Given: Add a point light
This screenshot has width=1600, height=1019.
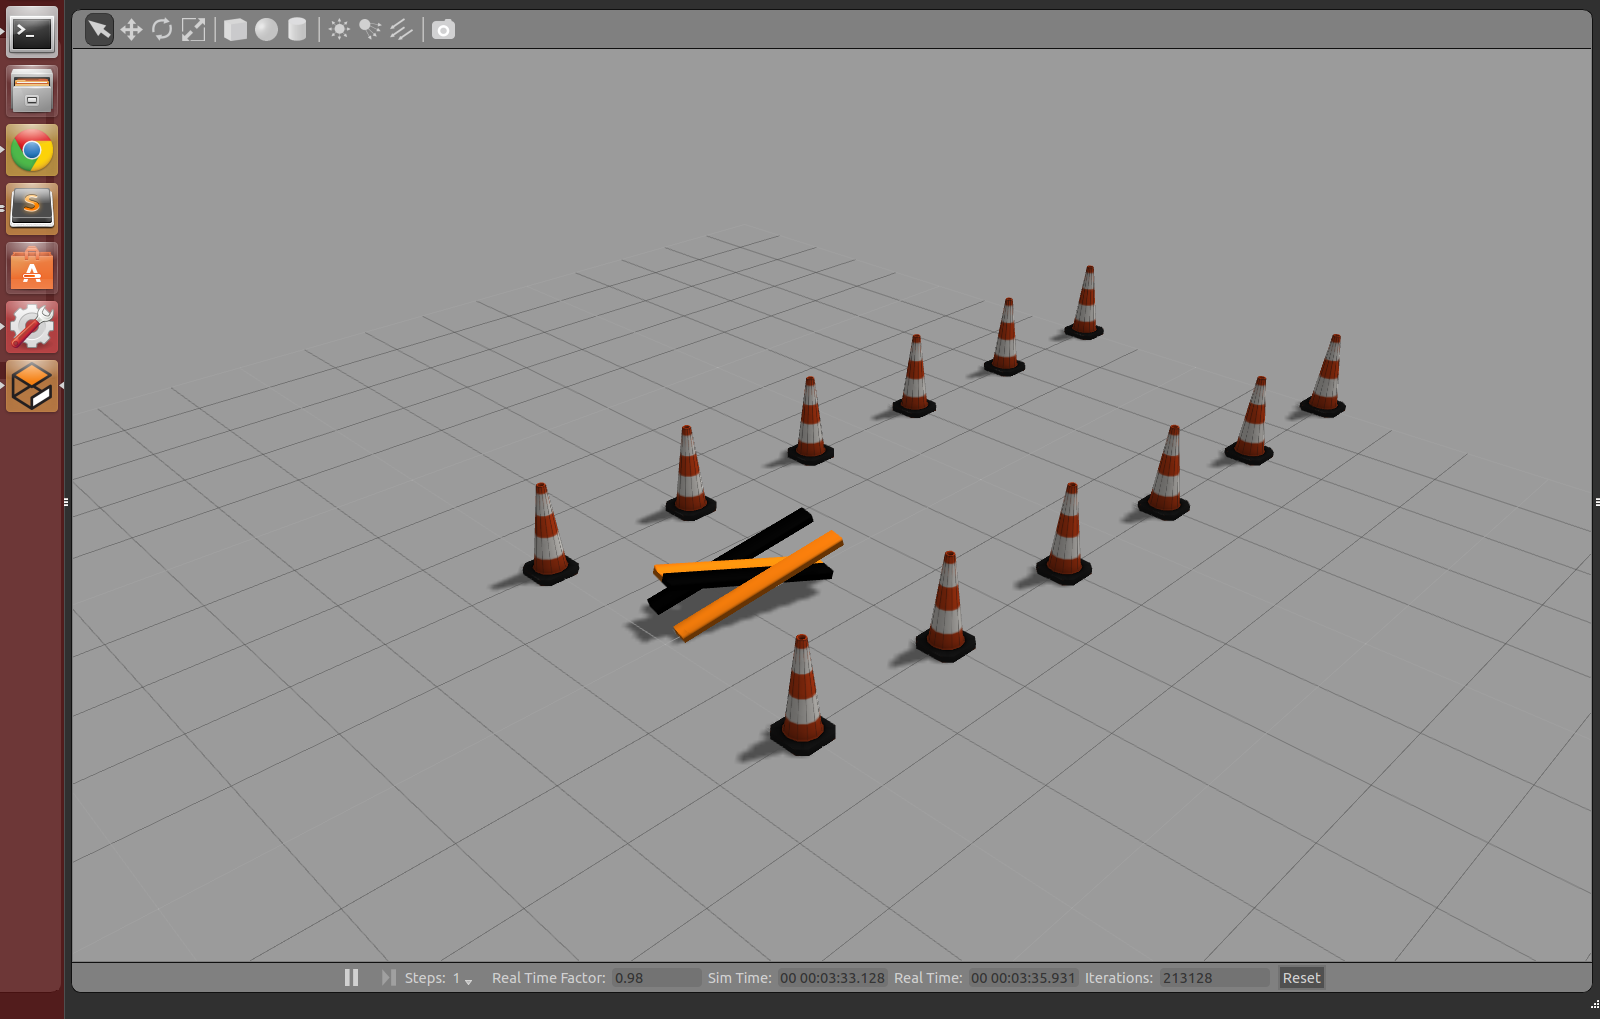Looking at the screenshot, I should [x=339, y=30].
